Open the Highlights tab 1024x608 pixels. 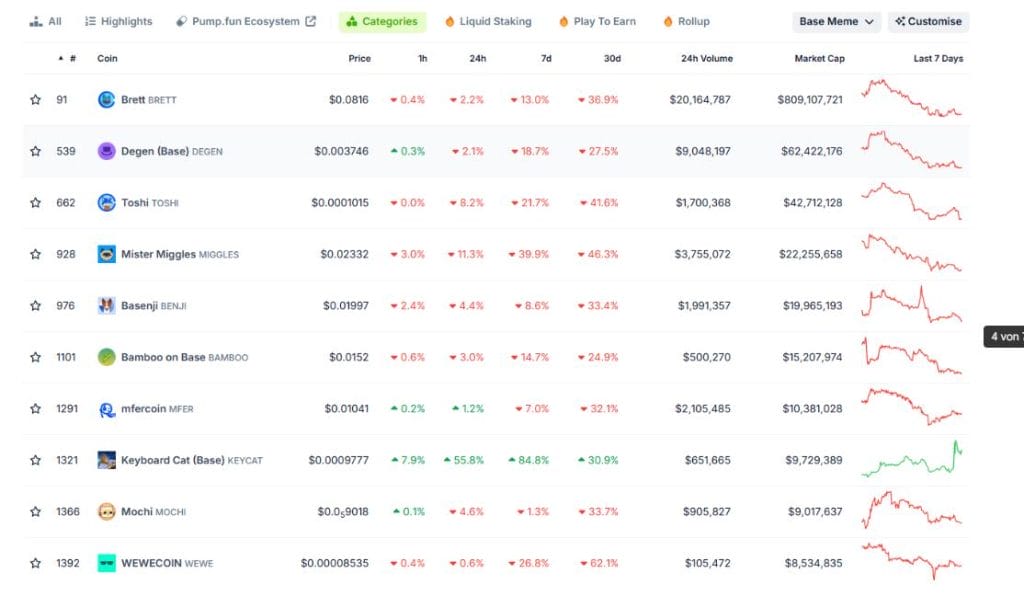pyautogui.click(x=119, y=22)
